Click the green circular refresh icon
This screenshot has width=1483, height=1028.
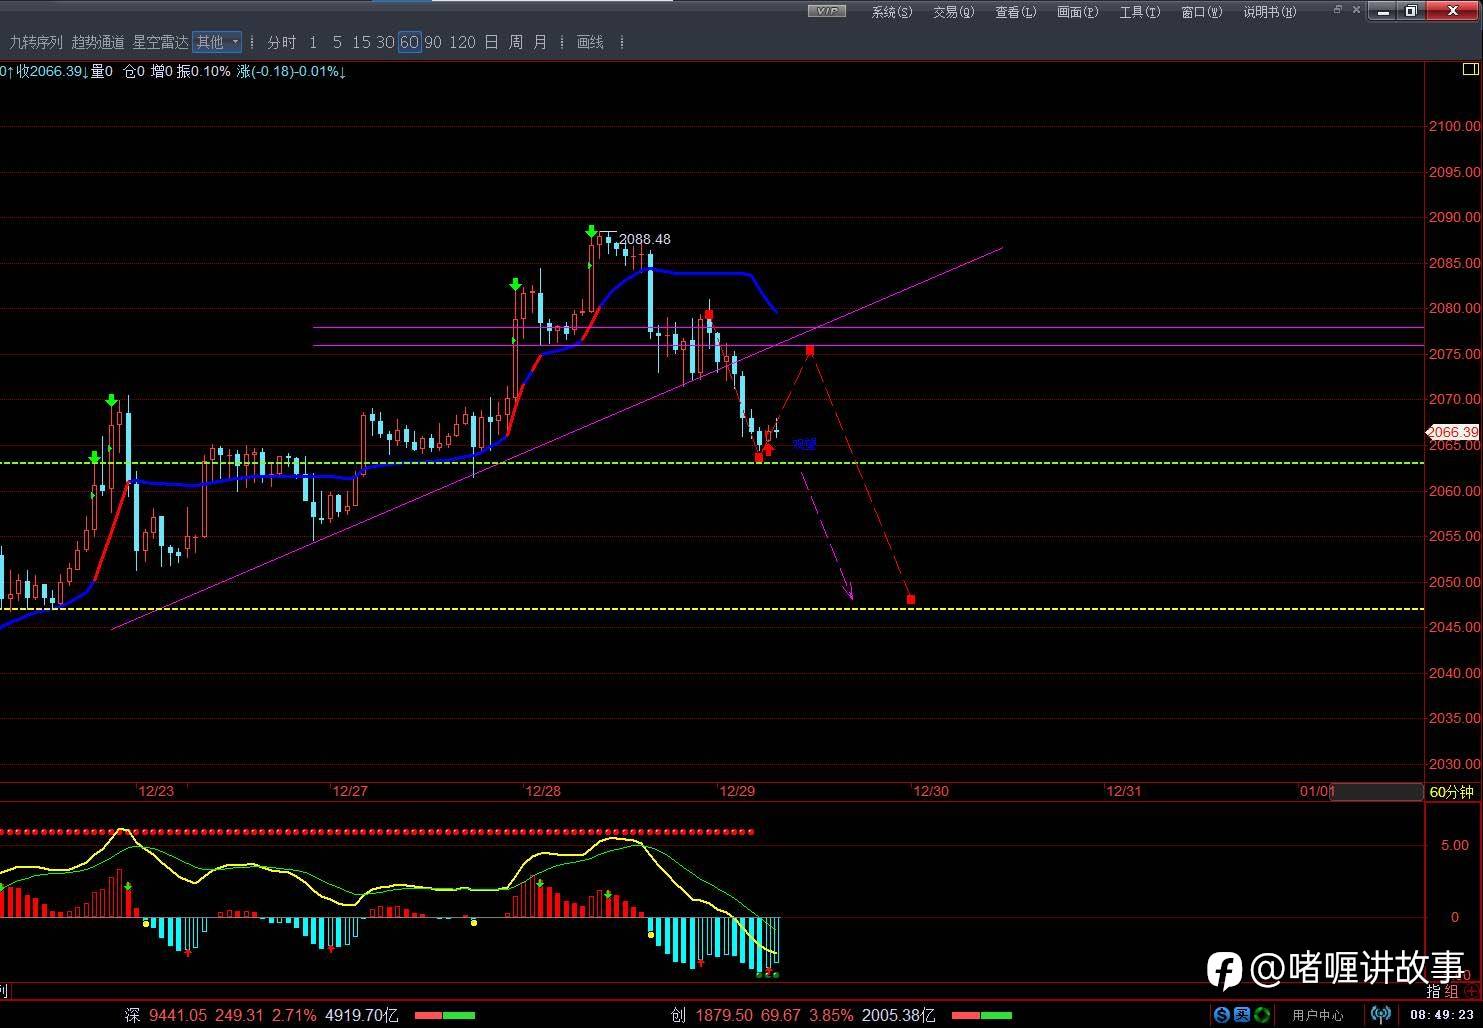click(x=1262, y=1015)
